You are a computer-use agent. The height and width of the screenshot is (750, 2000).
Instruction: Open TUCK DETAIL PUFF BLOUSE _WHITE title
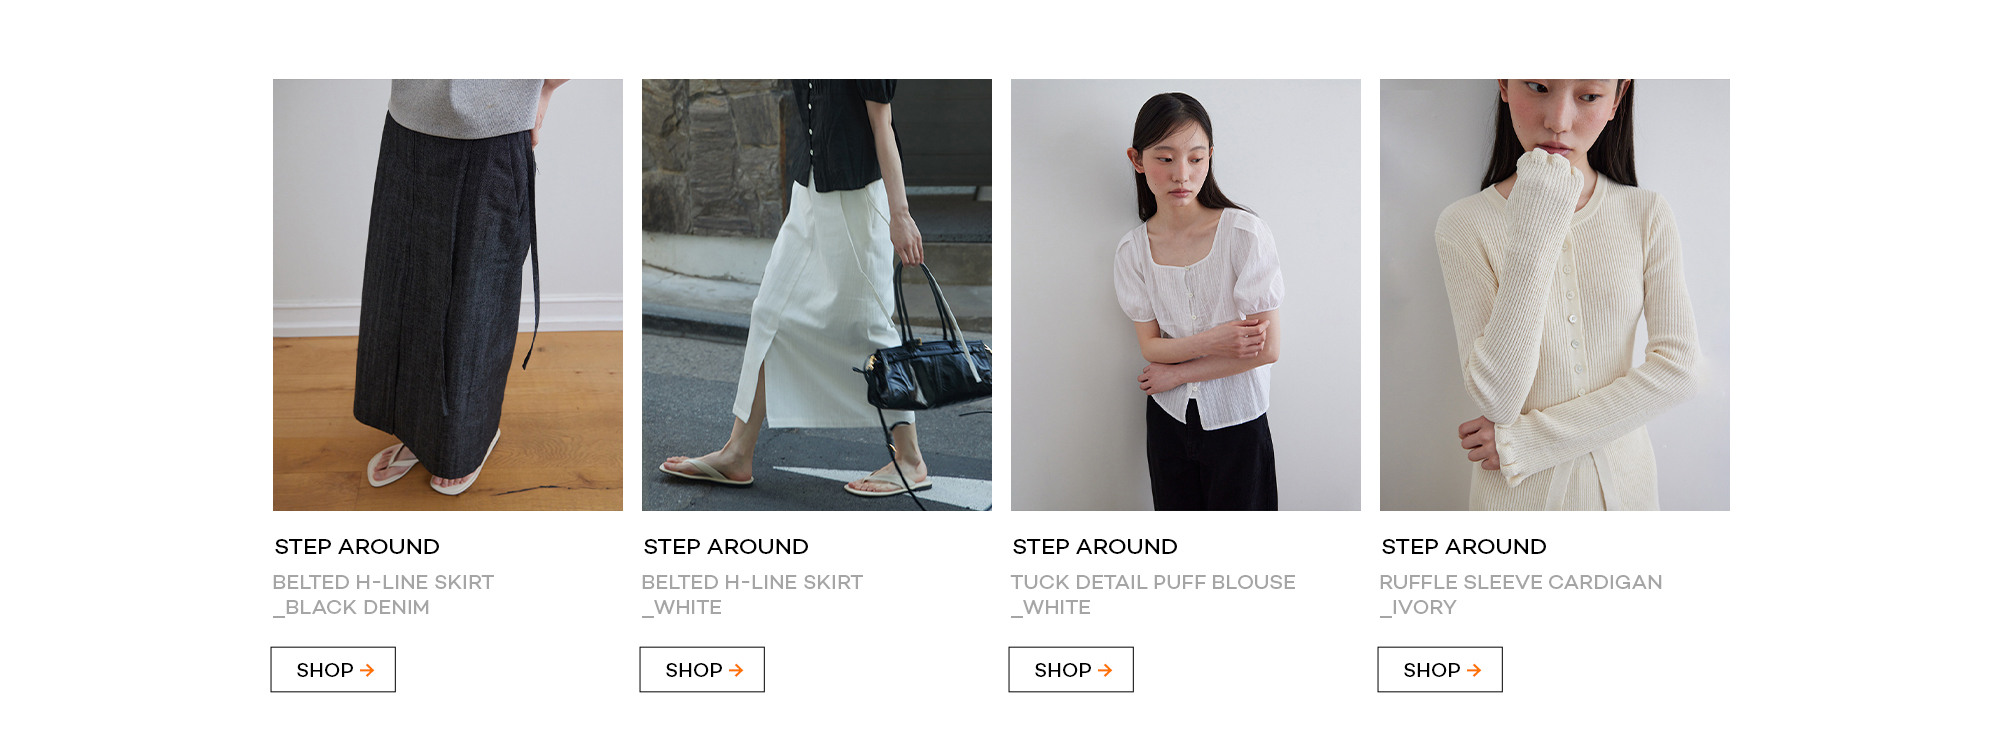coord(1153,594)
